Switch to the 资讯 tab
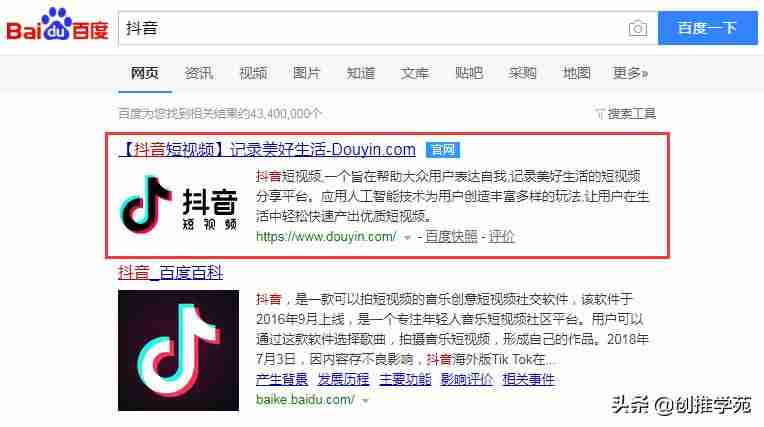Viewport: 764px width, 427px height. click(199, 73)
